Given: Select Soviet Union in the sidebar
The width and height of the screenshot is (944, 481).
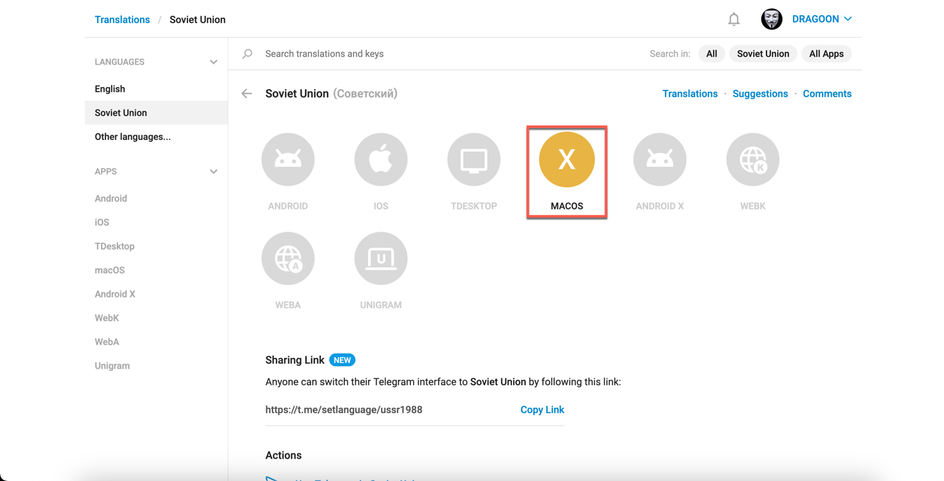Looking at the screenshot, I should 156,113.
